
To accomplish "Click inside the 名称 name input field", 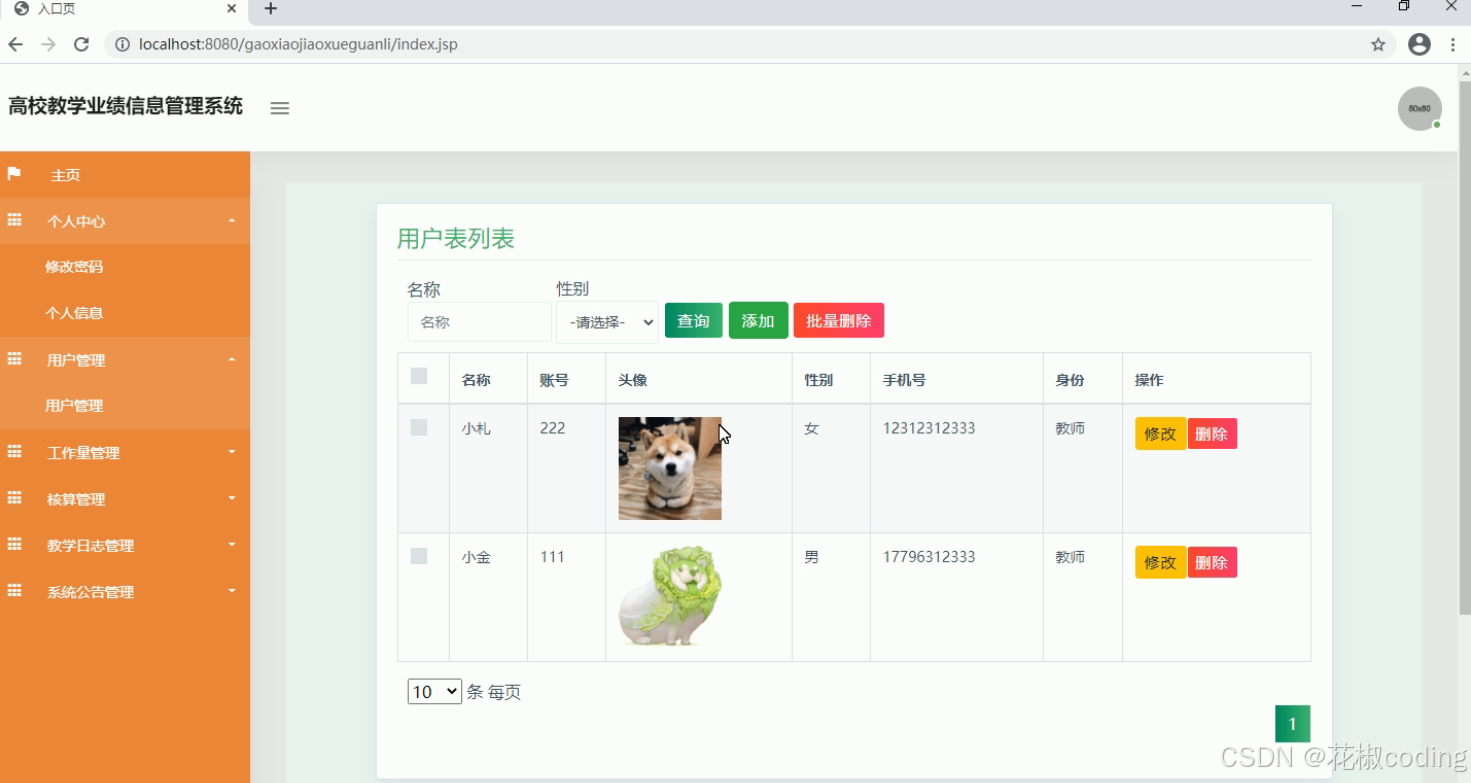I will [479, 322].
